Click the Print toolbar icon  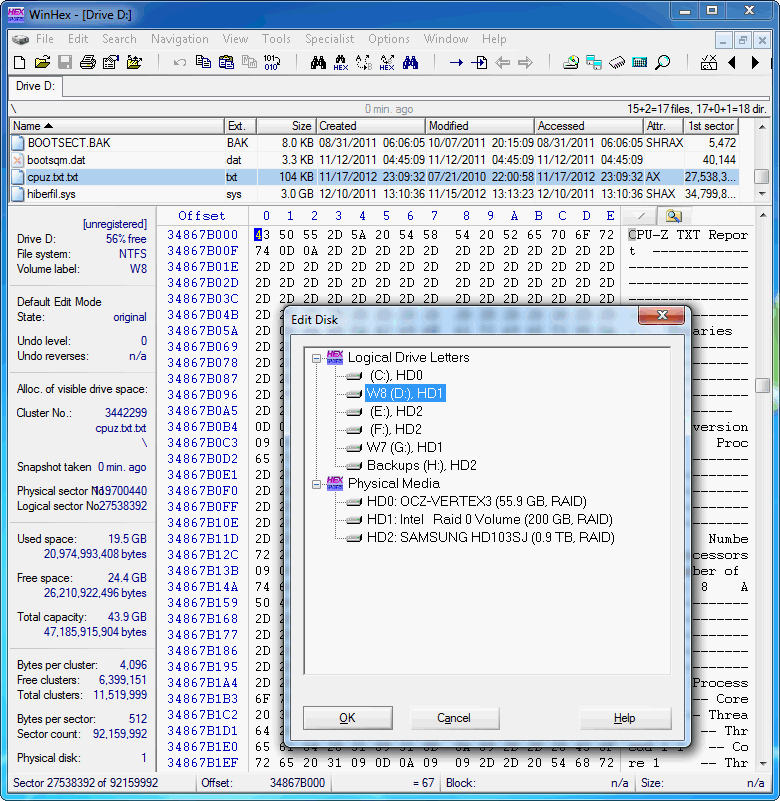click(88, 62)
